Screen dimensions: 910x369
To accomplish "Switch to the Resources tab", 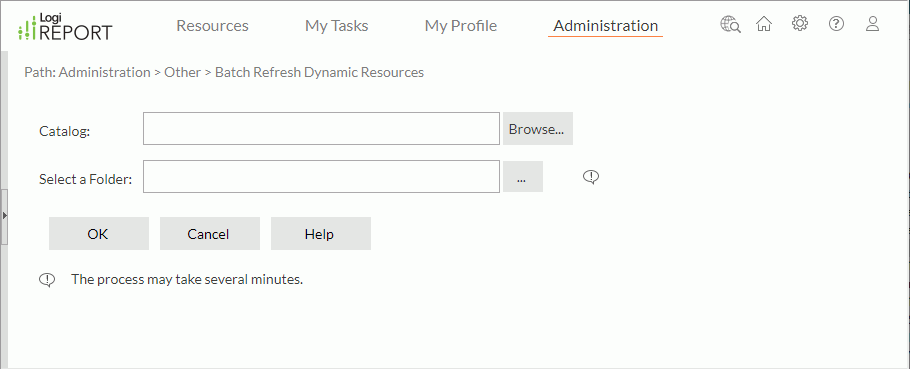I will [212, 26].
